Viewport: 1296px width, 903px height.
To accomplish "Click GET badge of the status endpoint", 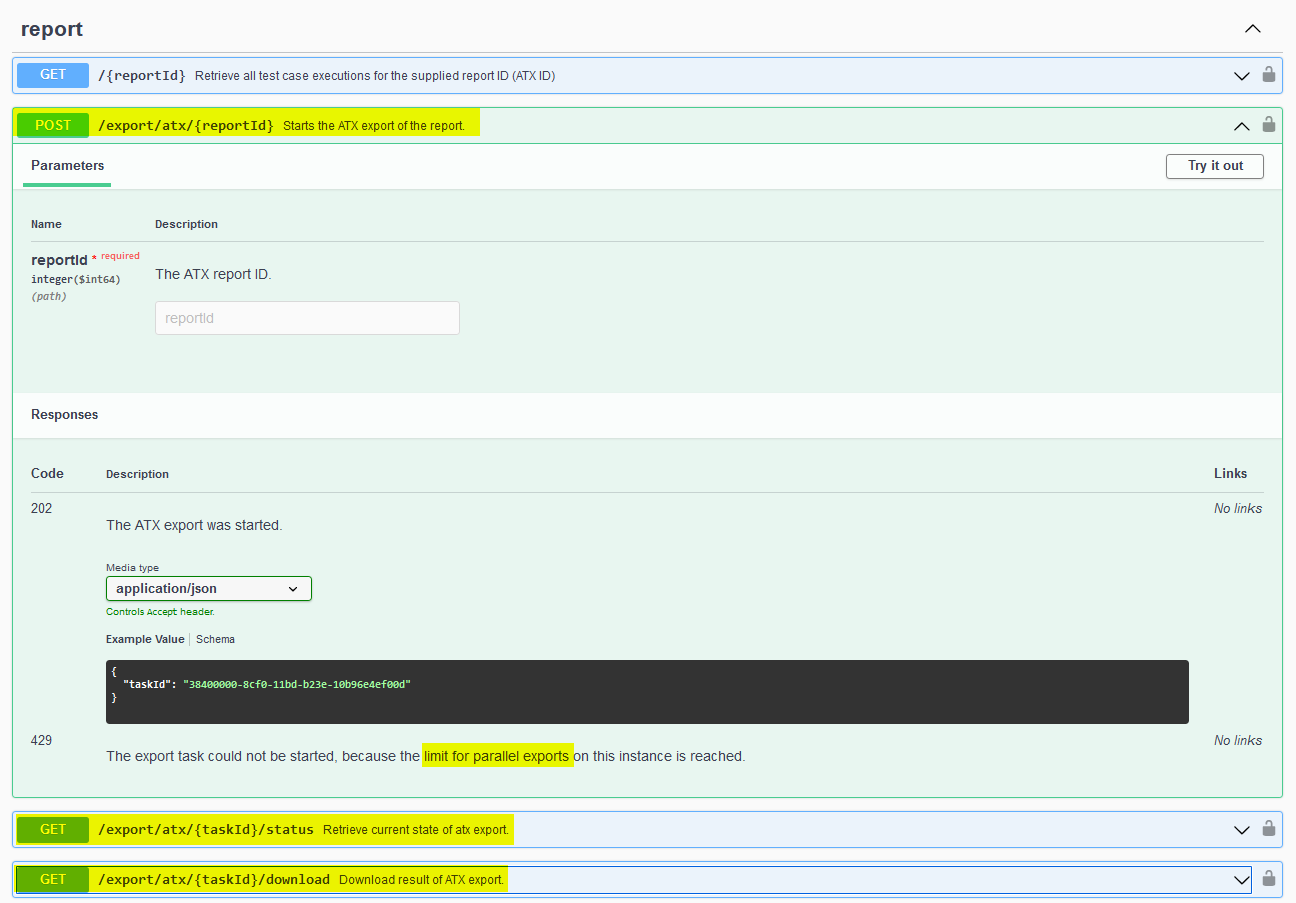I will pyautogui.click(x=53, y=829).
